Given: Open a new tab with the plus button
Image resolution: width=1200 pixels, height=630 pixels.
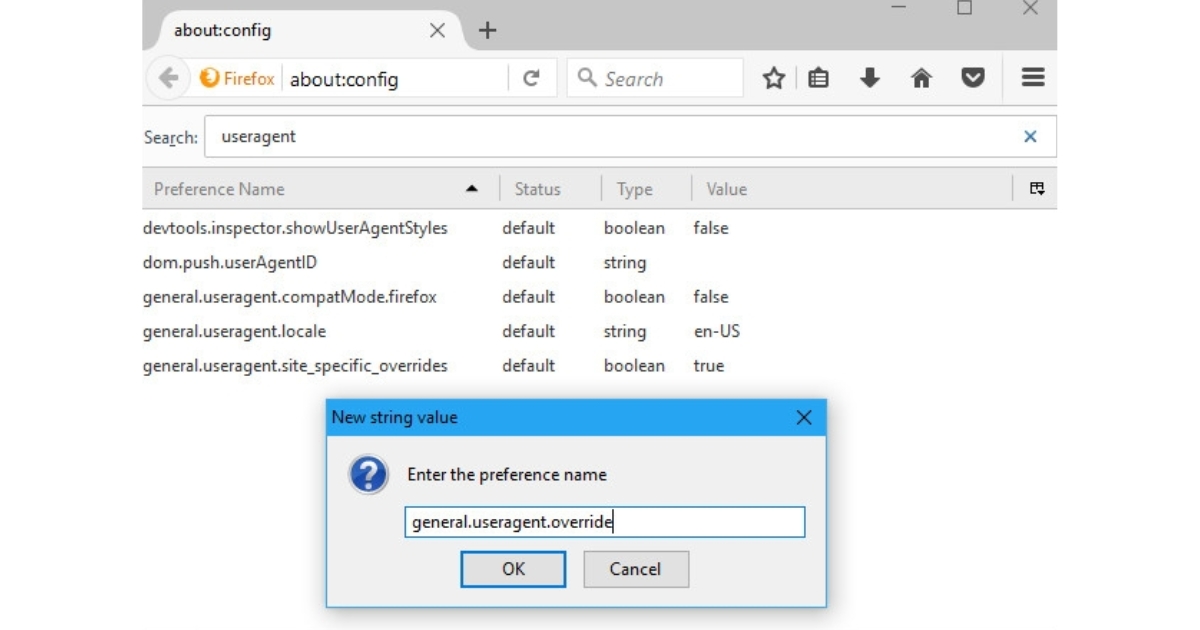Looking at the screenshot, I should pos(487,29).
